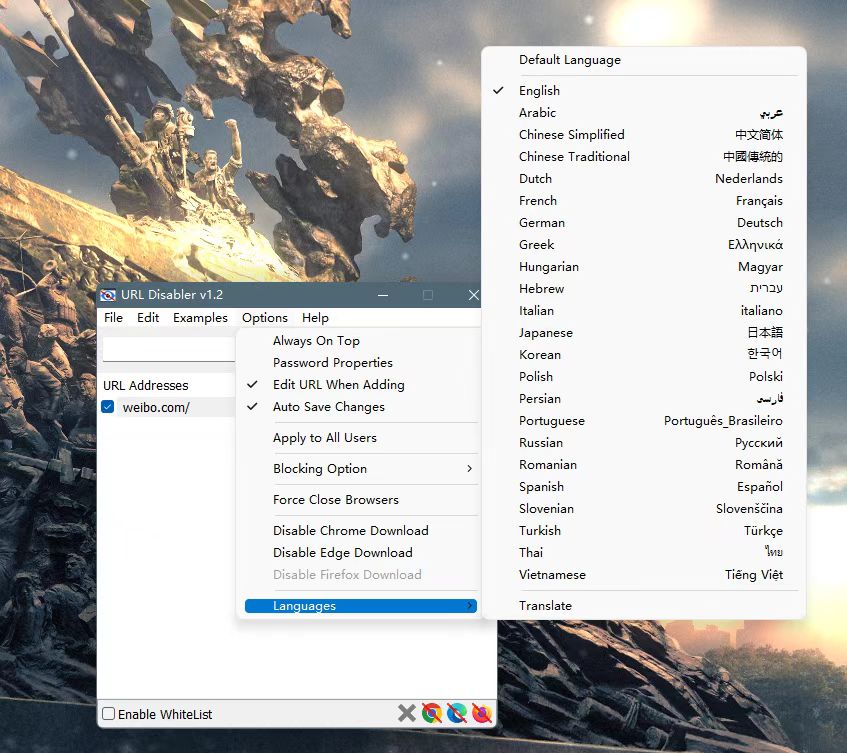Select Arabic language
Image resolution: width=847 pixels, height=753 pixels.
click(643, 113)
